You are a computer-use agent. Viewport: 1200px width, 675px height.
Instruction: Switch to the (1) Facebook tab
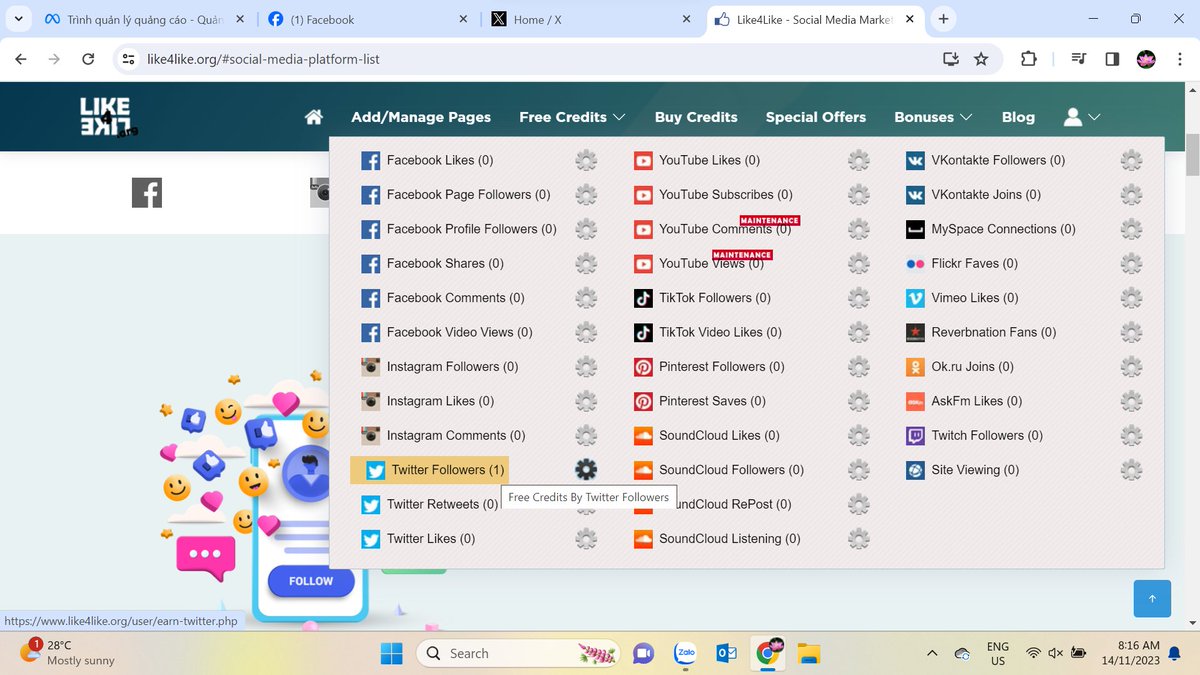367,19
